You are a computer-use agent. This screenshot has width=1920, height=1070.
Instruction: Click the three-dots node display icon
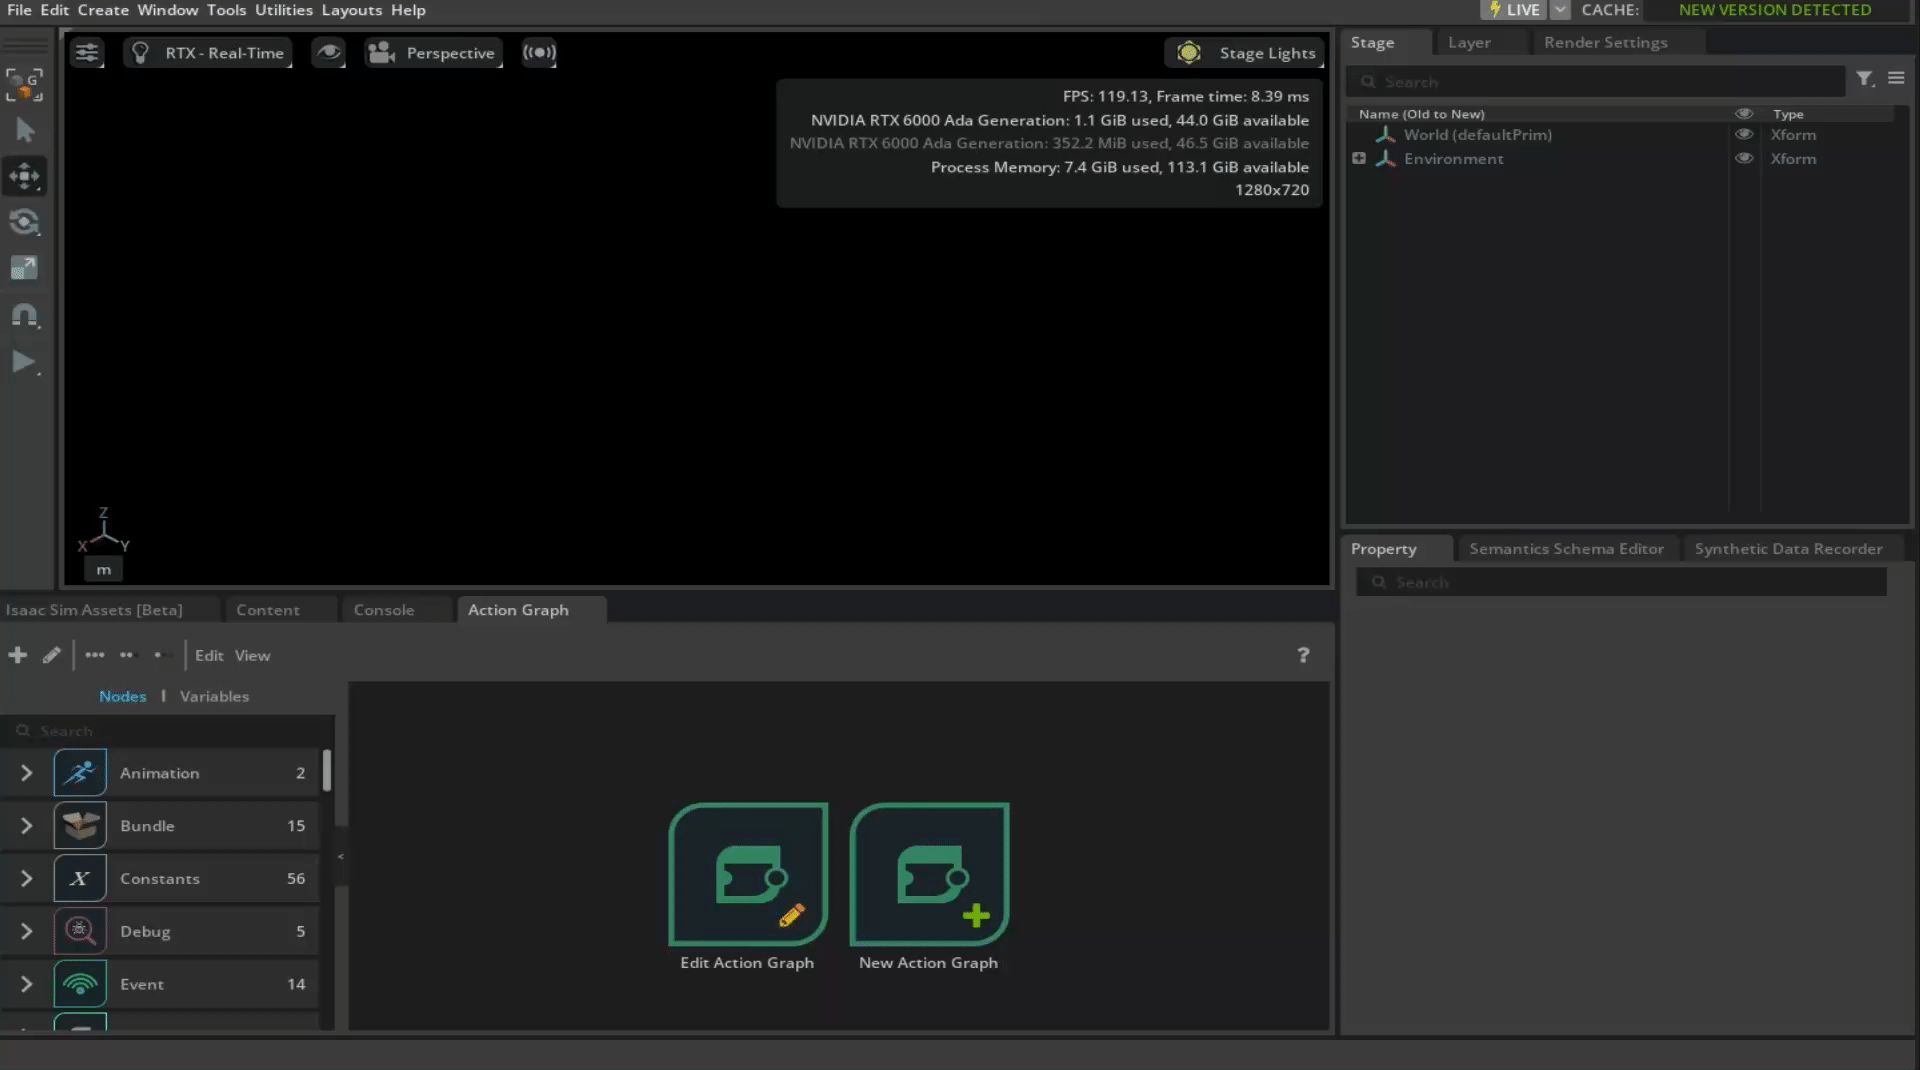[x=95, y=655]
